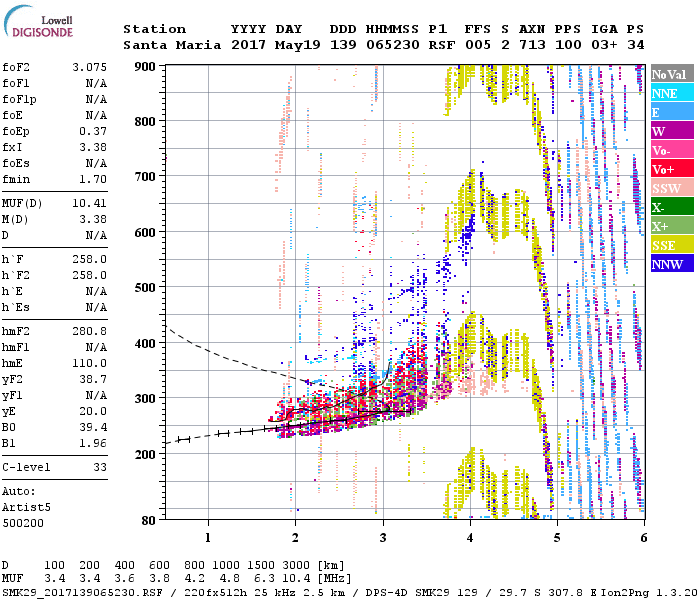Select the 700 km axis label
Screen dimensions: 700x600
(x=145, y=177)
